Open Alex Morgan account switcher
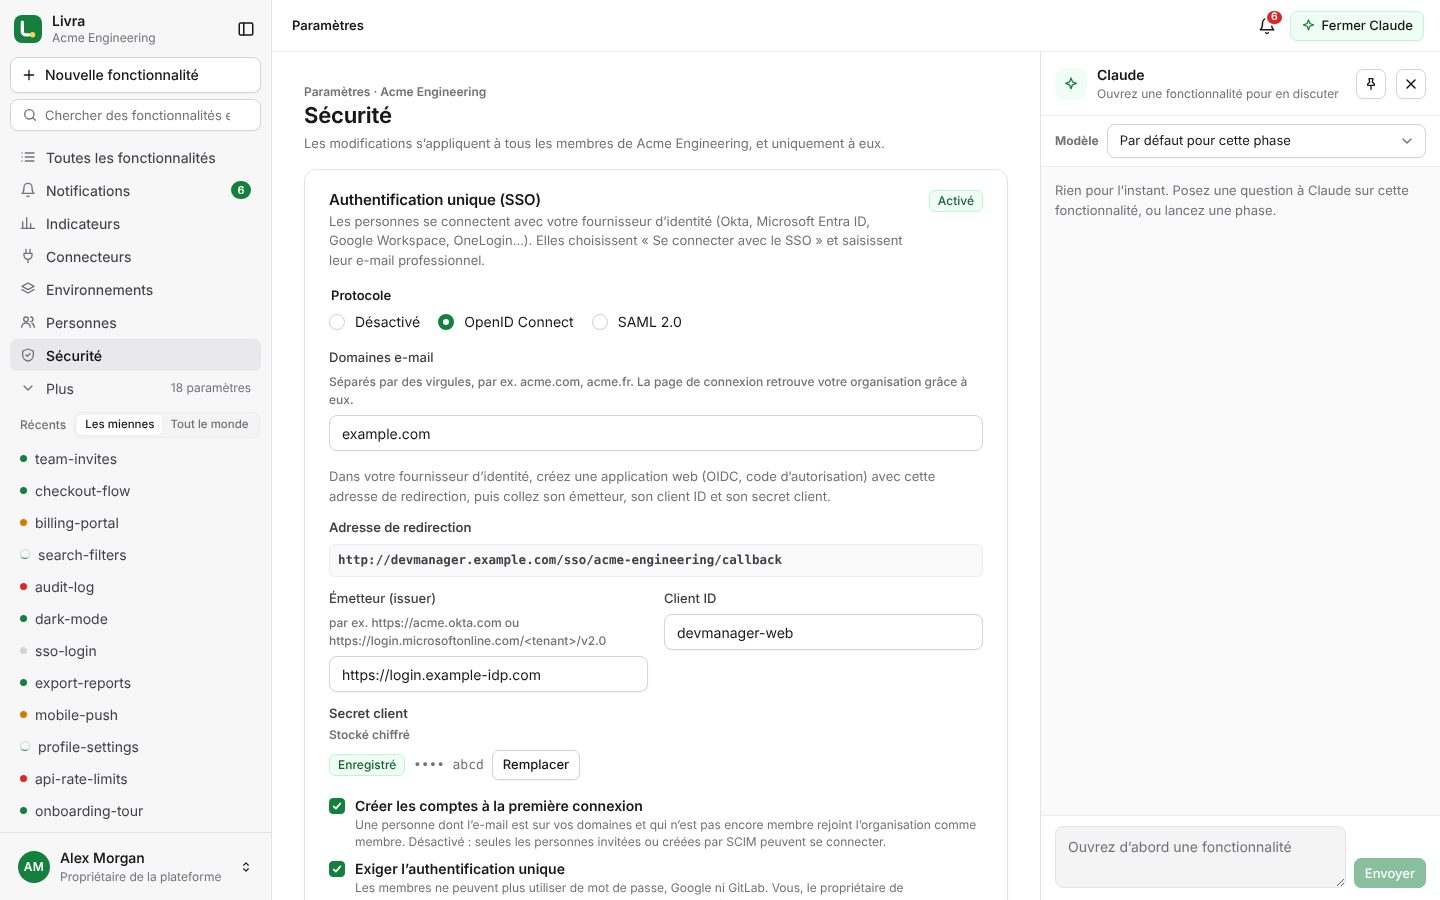 click(x=135, y=867)
